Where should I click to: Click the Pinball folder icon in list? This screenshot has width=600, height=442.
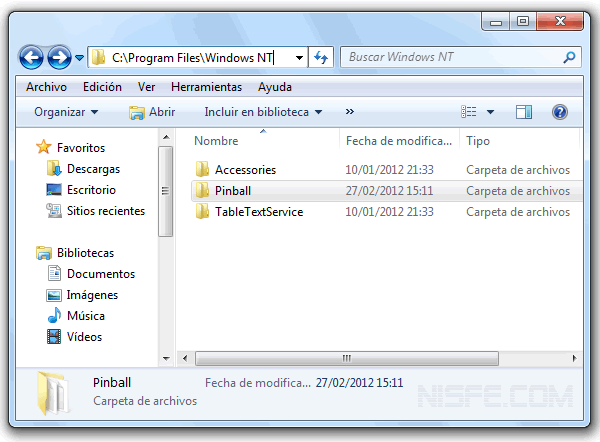click(202, 190)
